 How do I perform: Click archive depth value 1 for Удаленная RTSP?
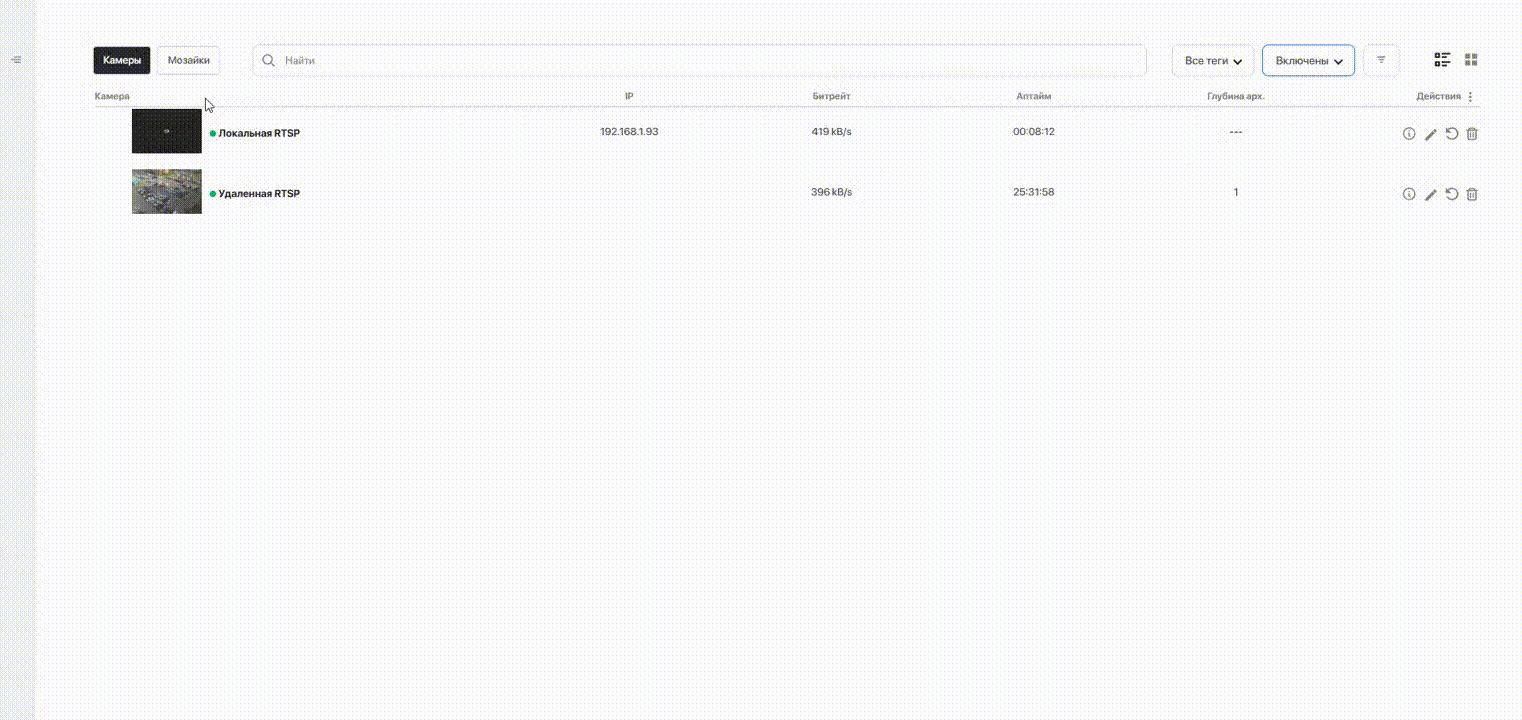point(1235,192)
